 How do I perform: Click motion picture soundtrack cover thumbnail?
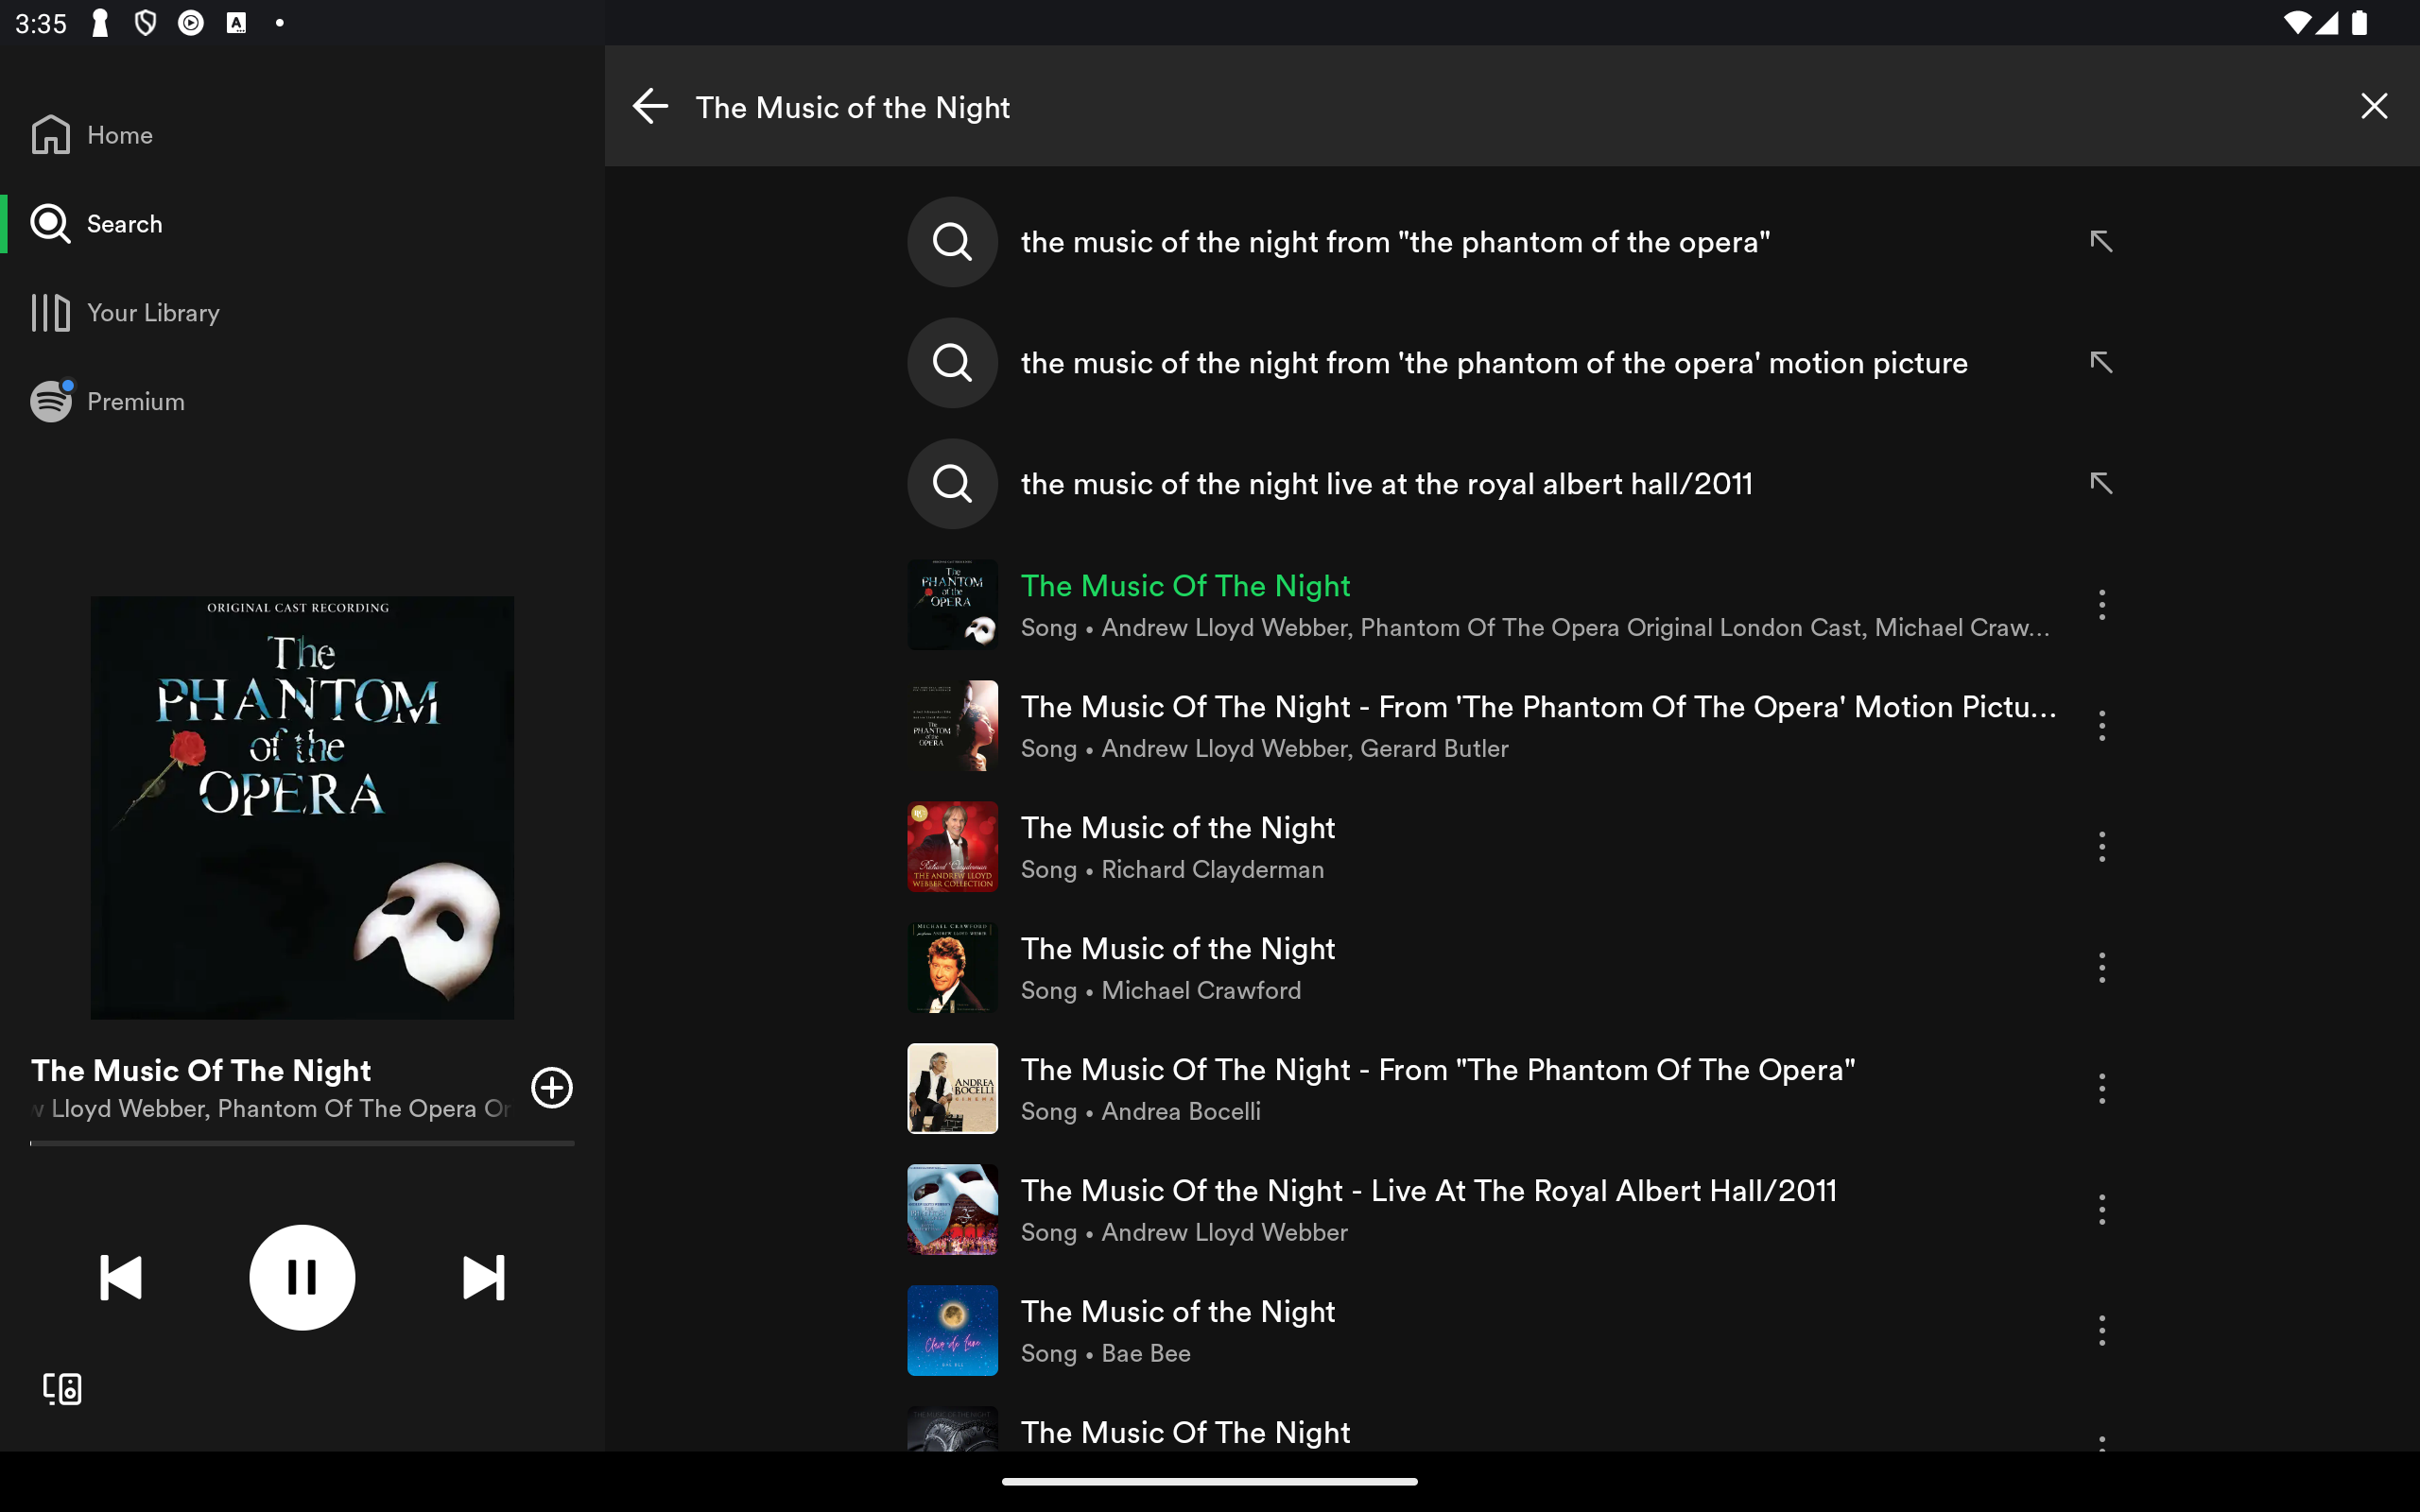pos(952,726)
